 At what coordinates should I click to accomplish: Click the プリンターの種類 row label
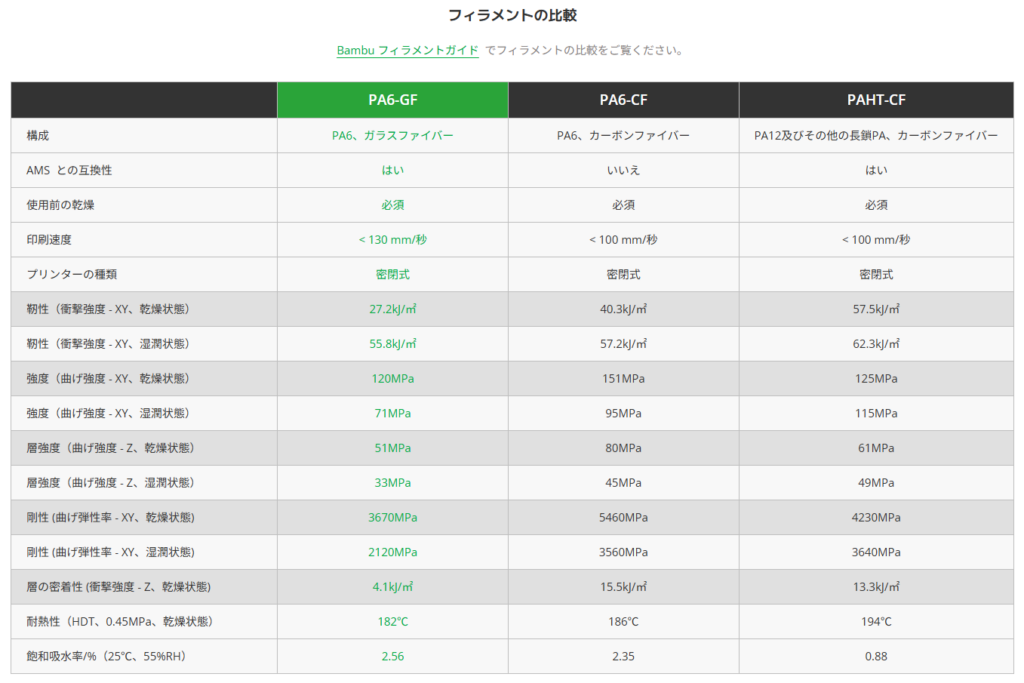(x=72, y=274)
